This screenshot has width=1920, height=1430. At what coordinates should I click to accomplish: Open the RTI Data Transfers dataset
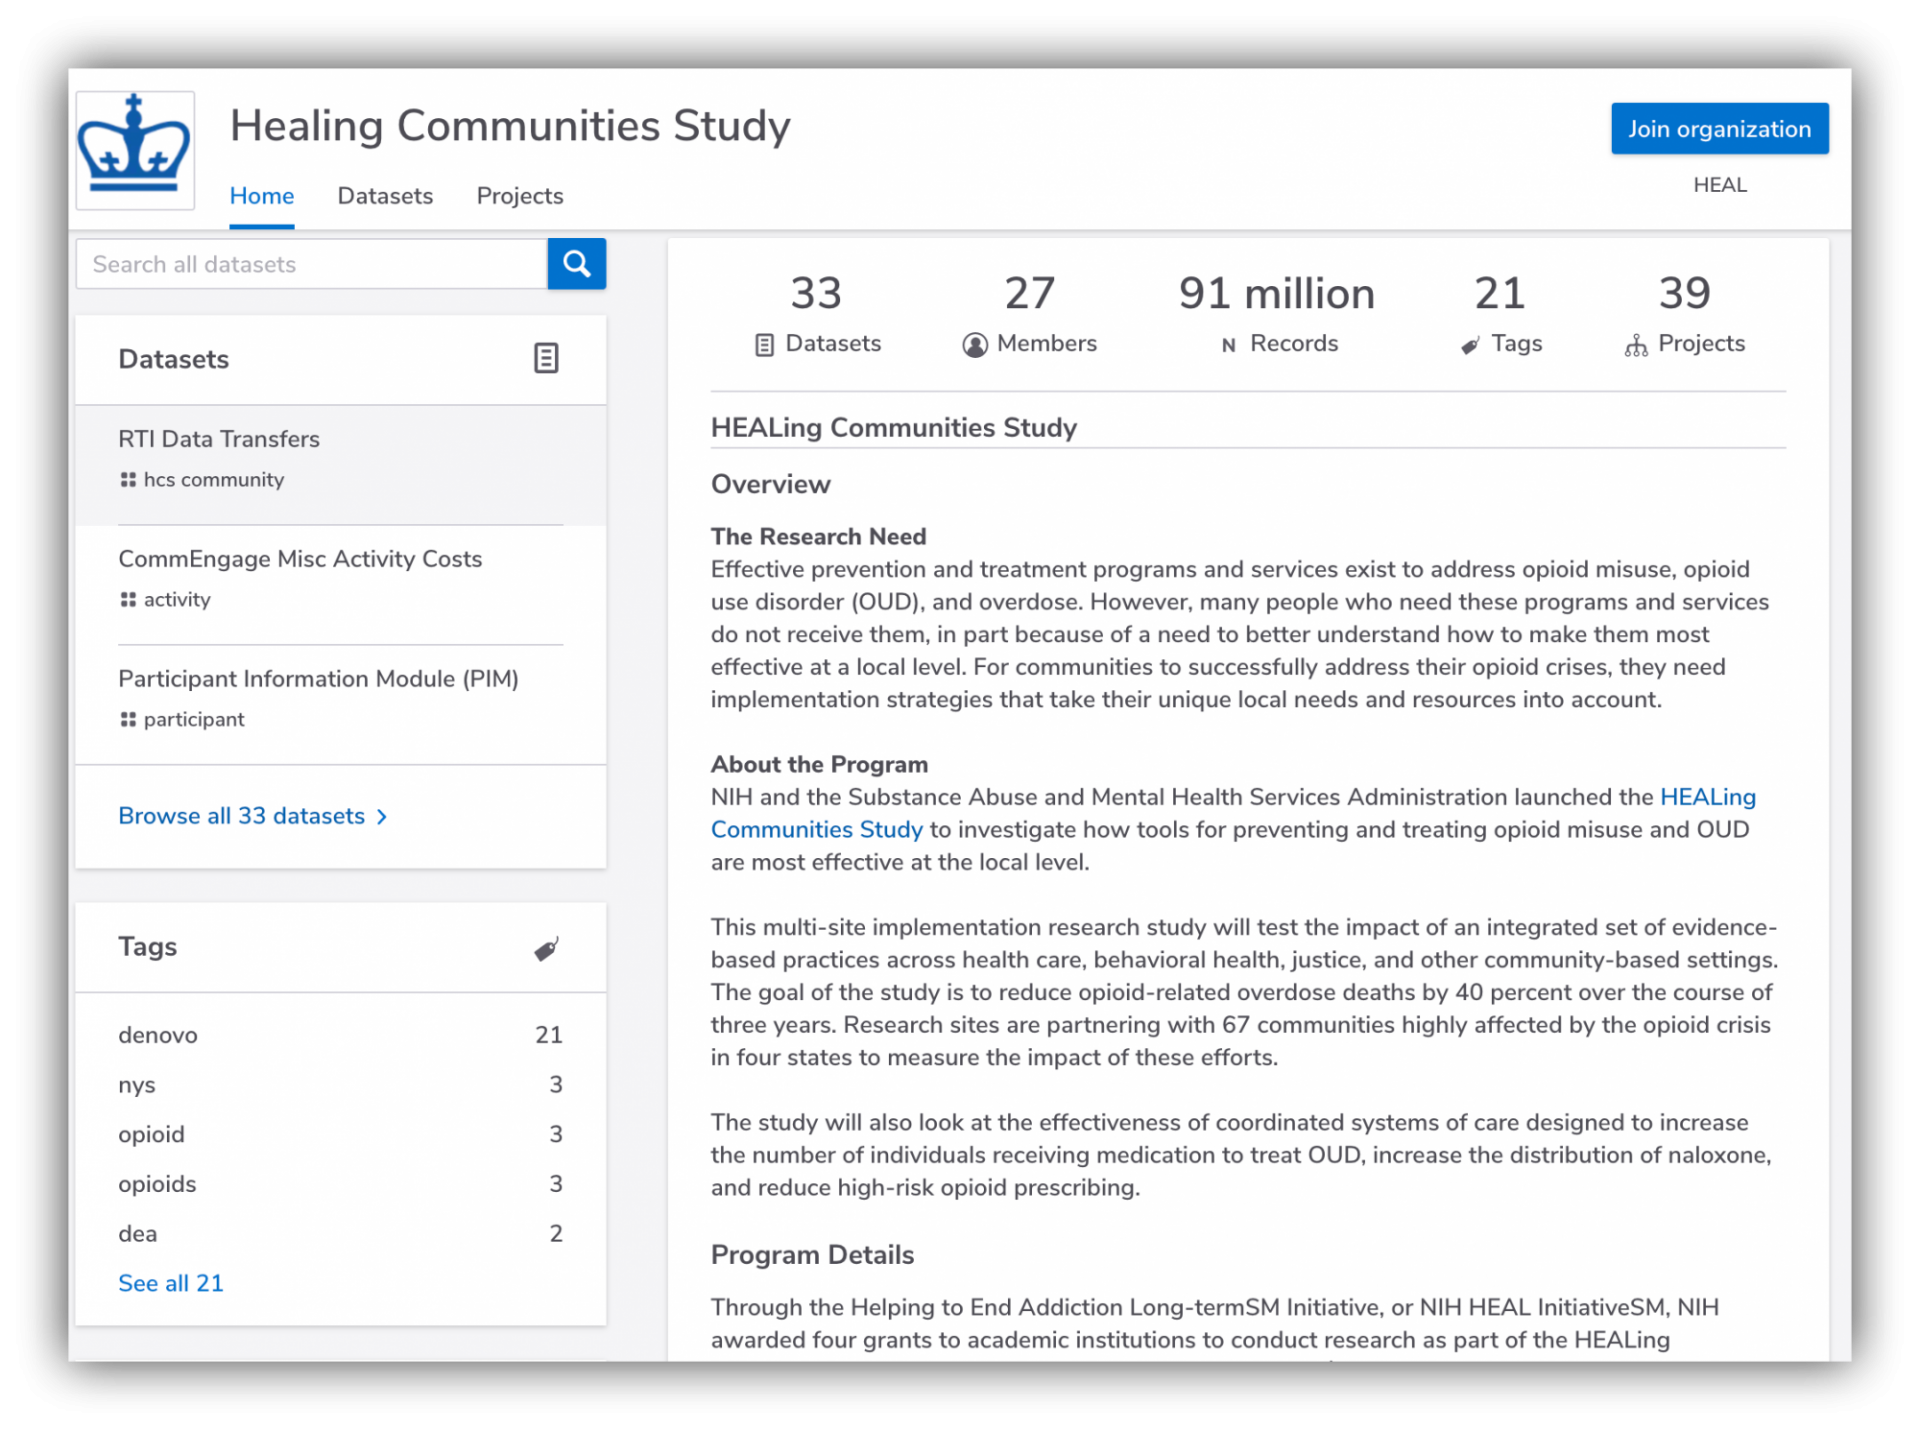[x=219, y=439]
